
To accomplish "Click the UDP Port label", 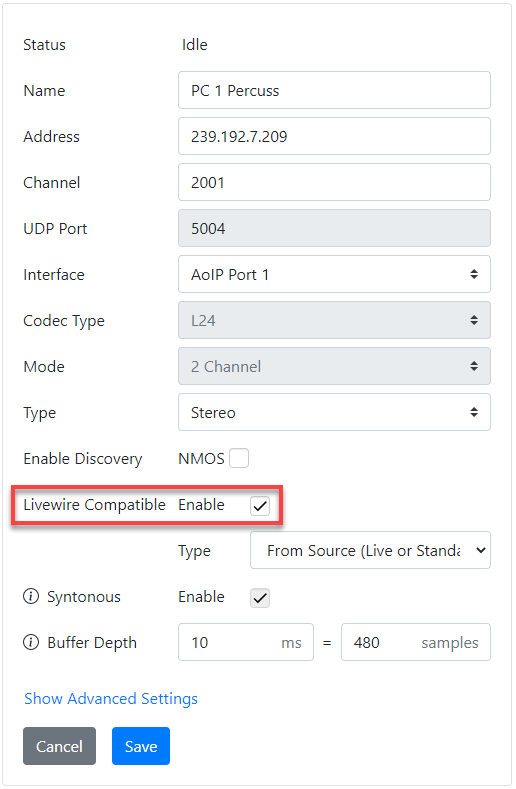I will (55, 228).
